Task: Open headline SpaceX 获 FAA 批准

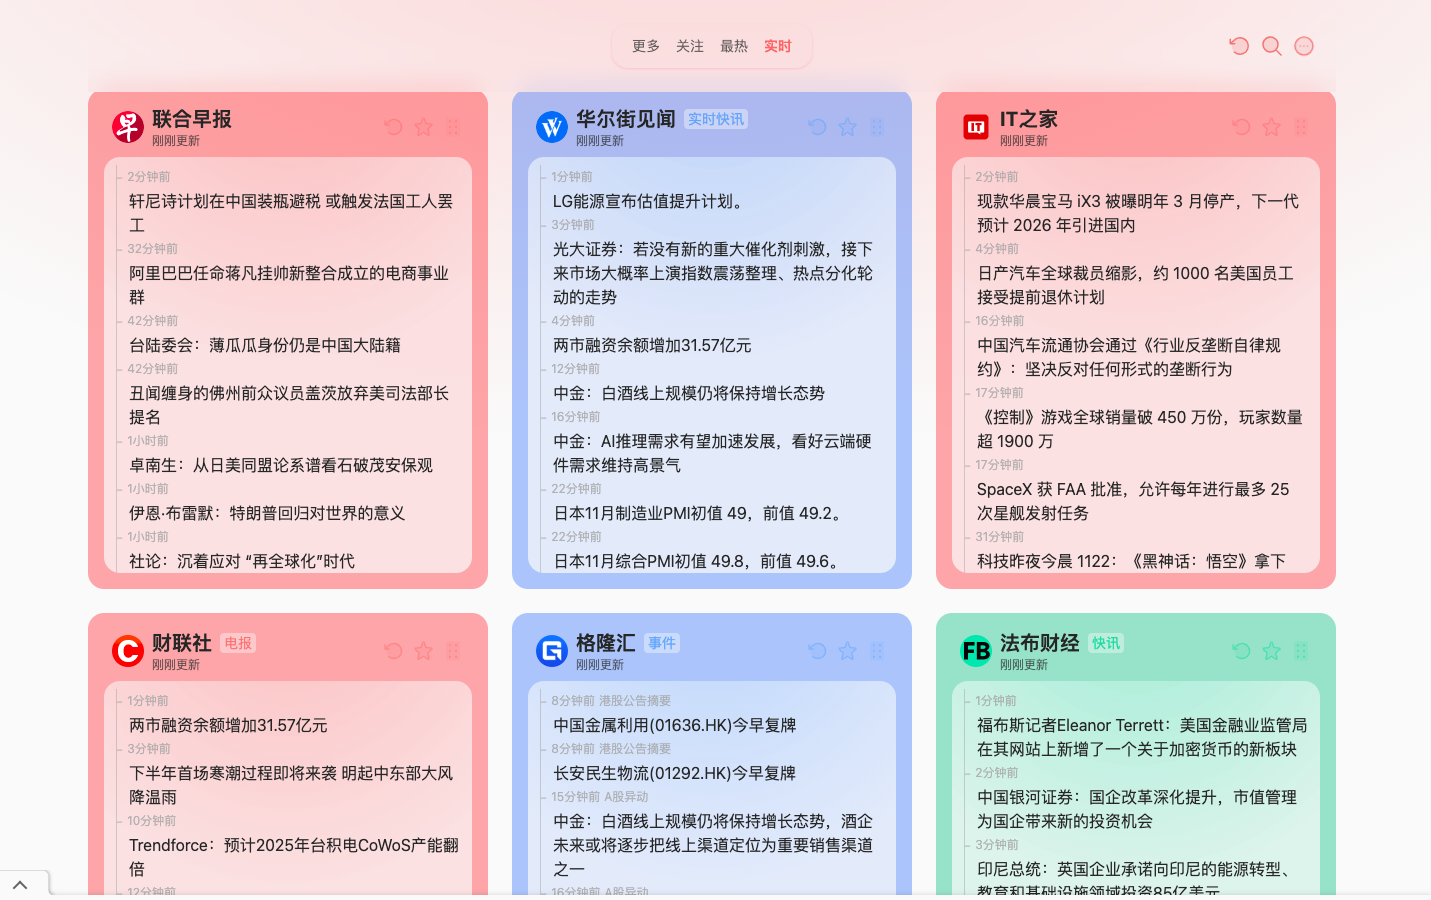Action: click(x=1133, y=501)
